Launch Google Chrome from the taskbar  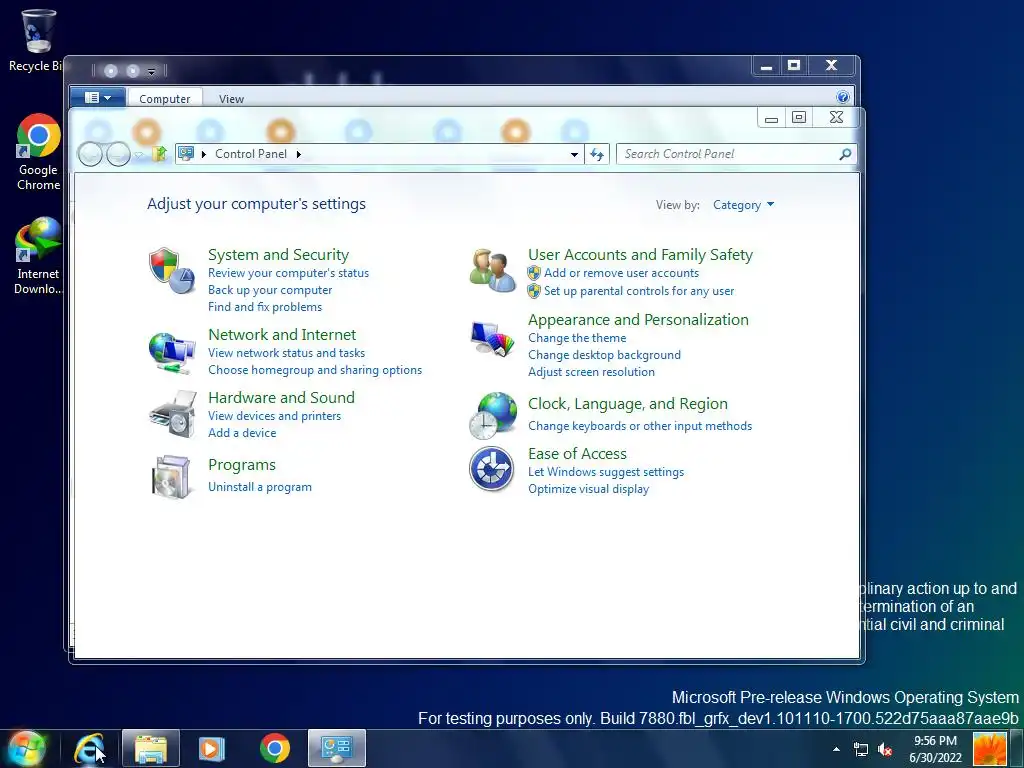point(275,748)
